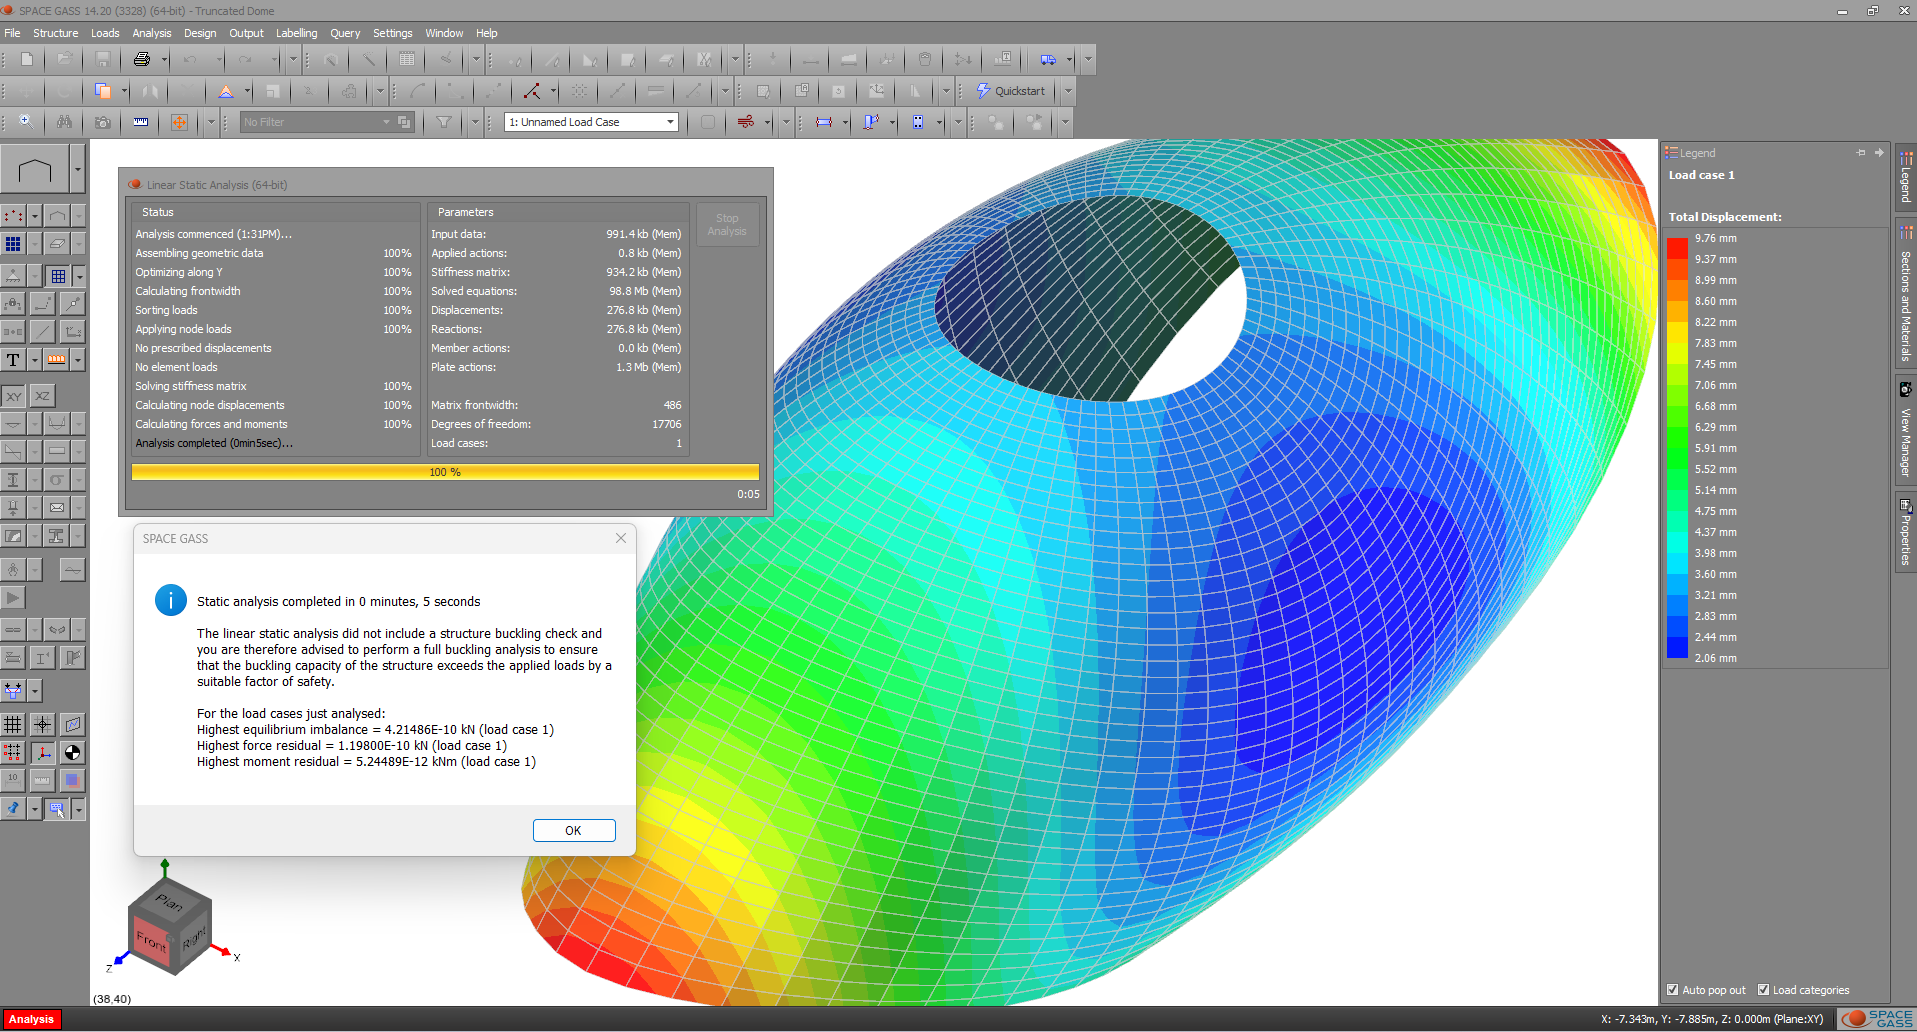Click the orange pan arrows icon
This screenshot has height=1032, width=1917.
click(x=179, y=122)
